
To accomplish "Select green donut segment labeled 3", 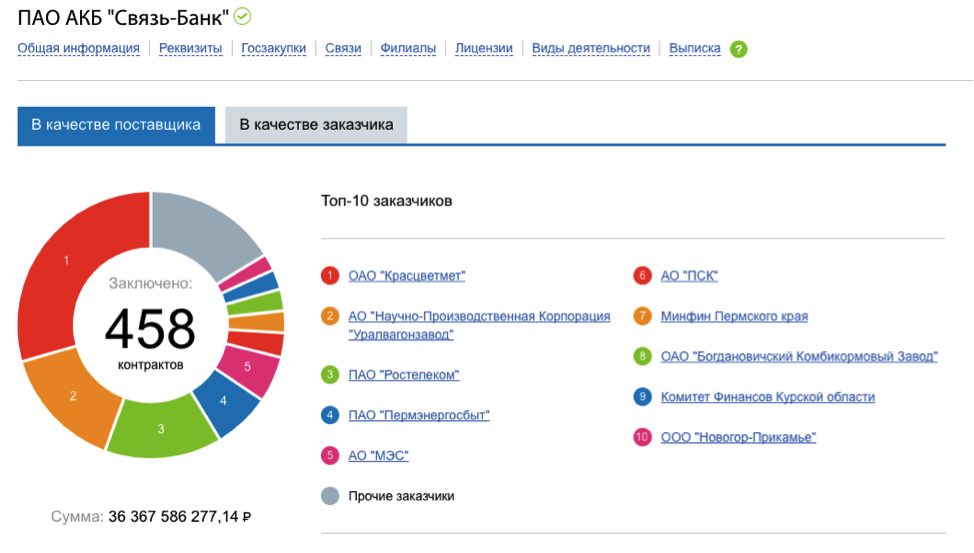I will tap(161, 429).
